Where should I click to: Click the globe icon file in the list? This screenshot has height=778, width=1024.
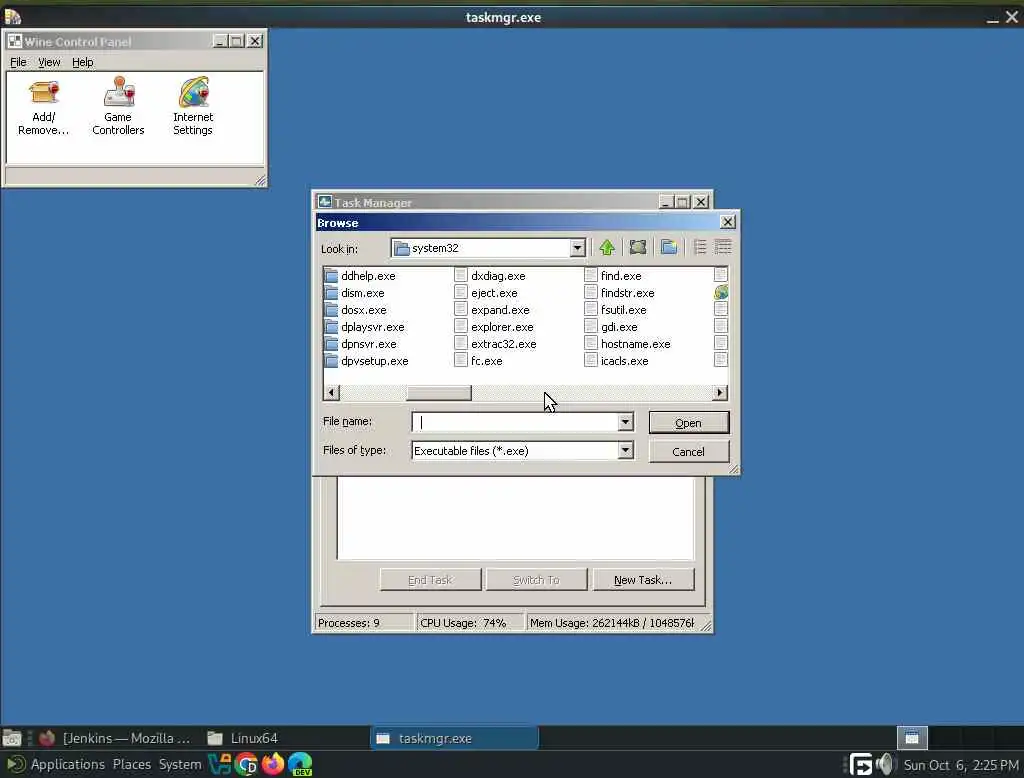pos(721,293)
